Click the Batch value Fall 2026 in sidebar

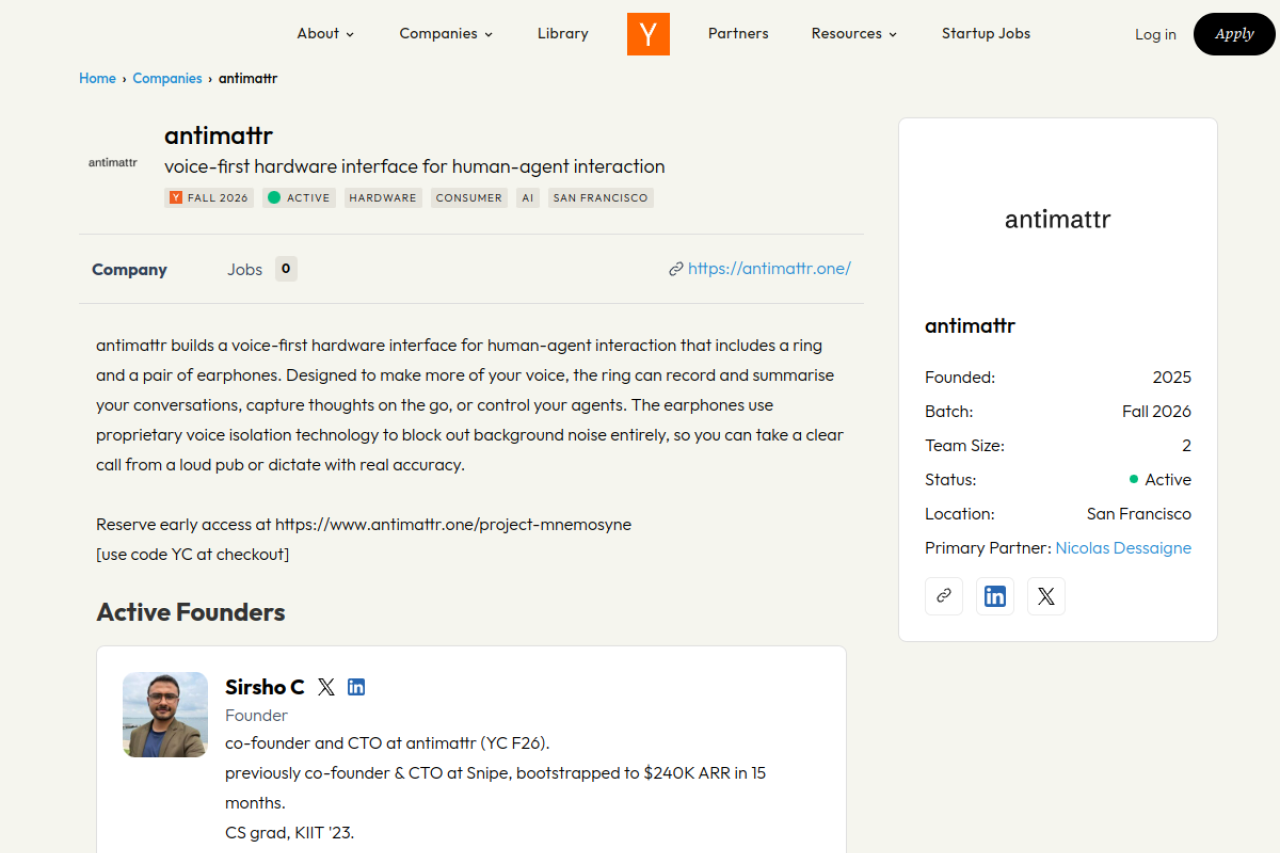click(1157, 411)
